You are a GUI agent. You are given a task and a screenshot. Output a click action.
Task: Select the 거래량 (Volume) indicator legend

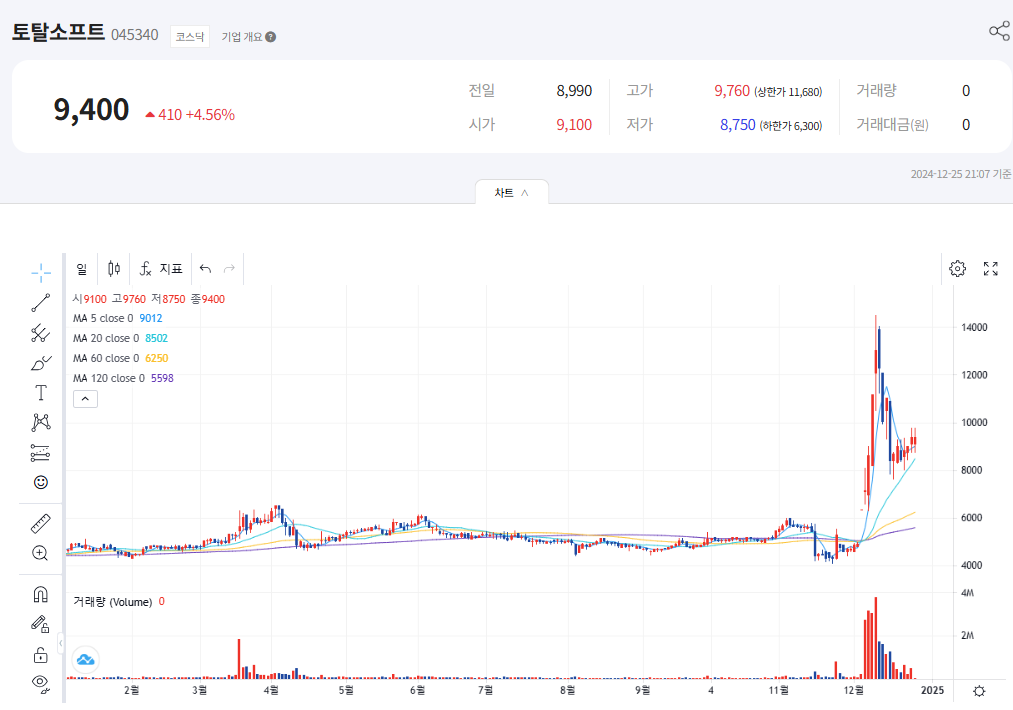(119, 602)
